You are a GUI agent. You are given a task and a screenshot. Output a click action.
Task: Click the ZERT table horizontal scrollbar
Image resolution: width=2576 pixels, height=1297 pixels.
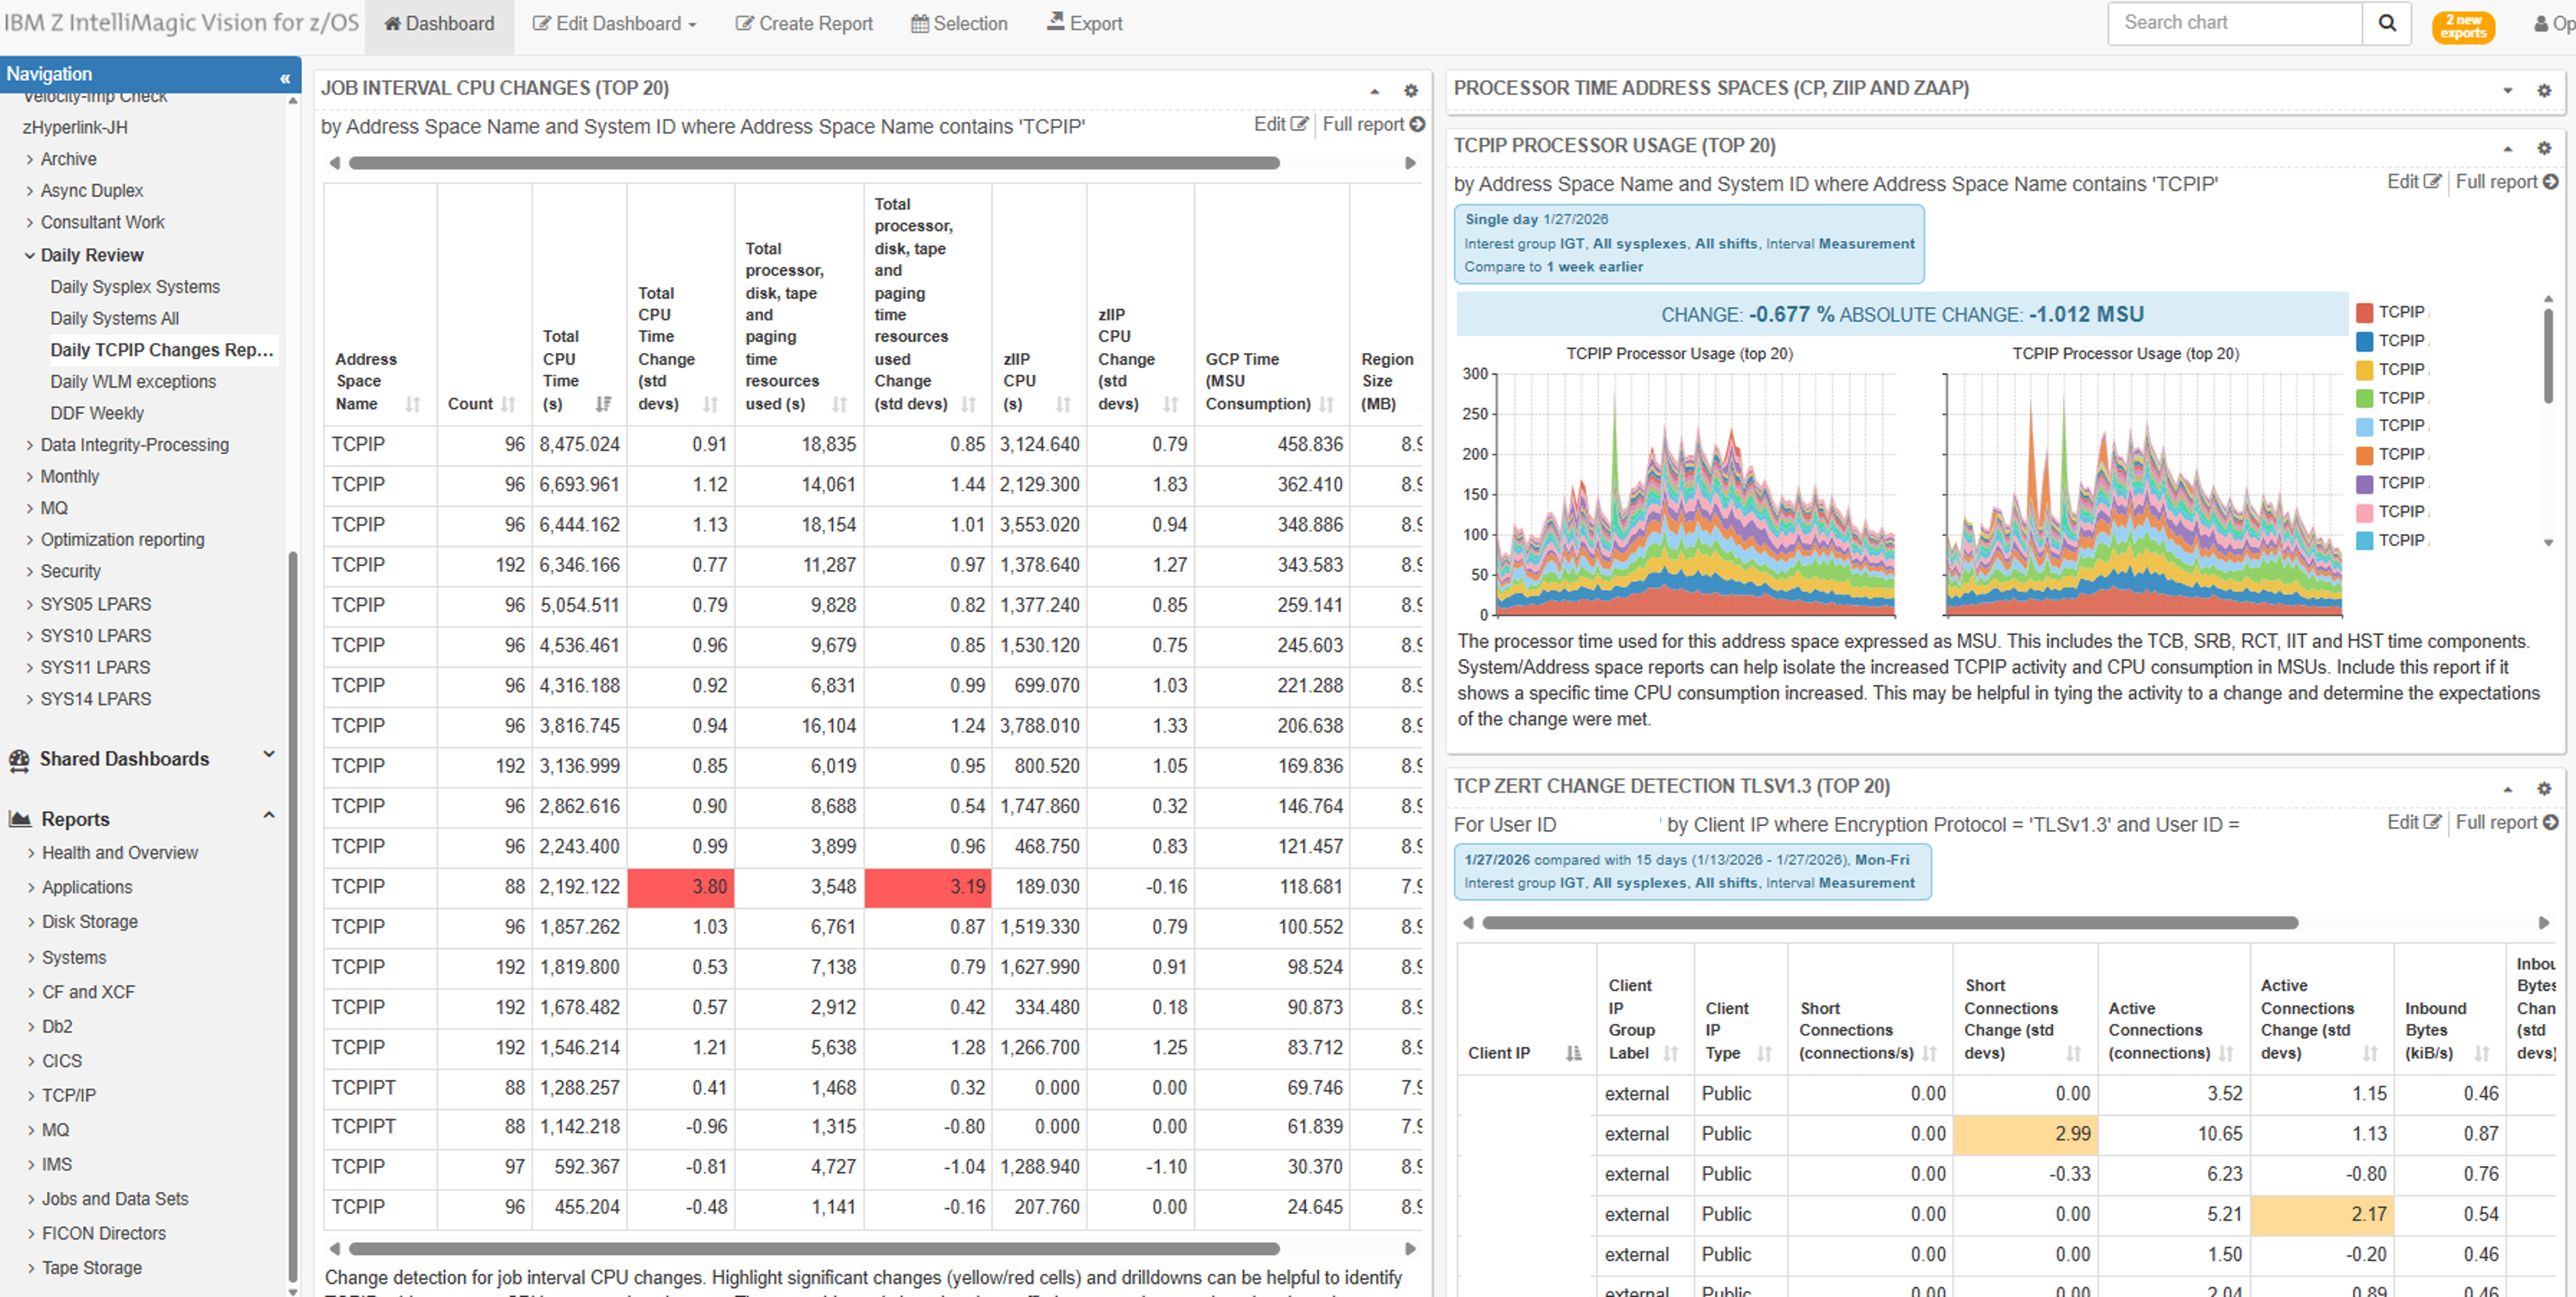point(1889,923)
